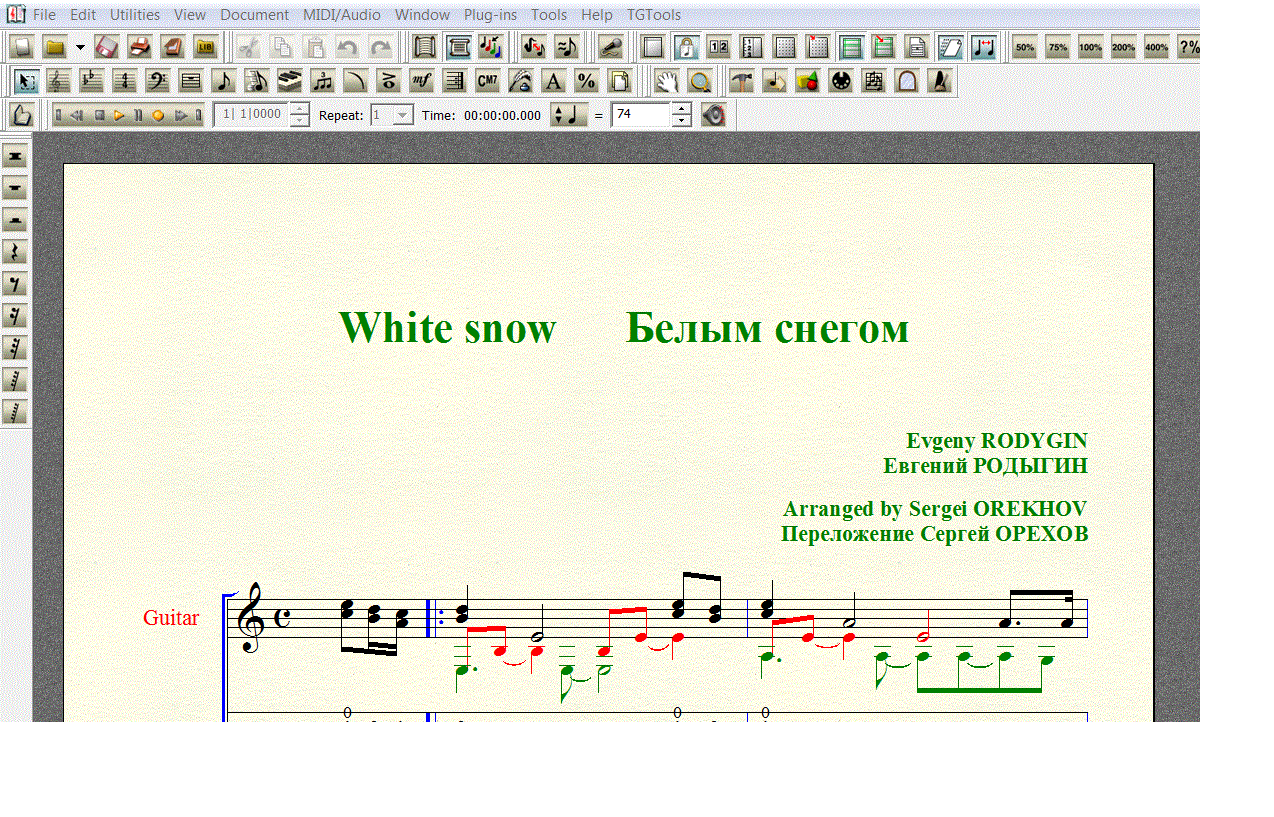Select the Expression tool marked mf
Viewport: 1274px width, 817px height.
pos(421,82)
